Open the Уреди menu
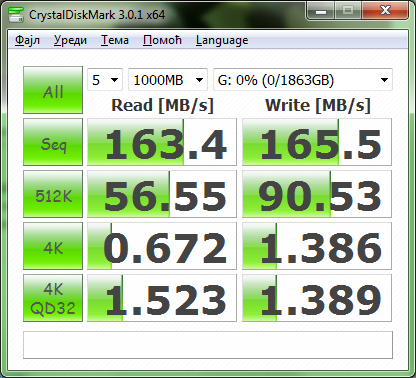 click(70, 40)
